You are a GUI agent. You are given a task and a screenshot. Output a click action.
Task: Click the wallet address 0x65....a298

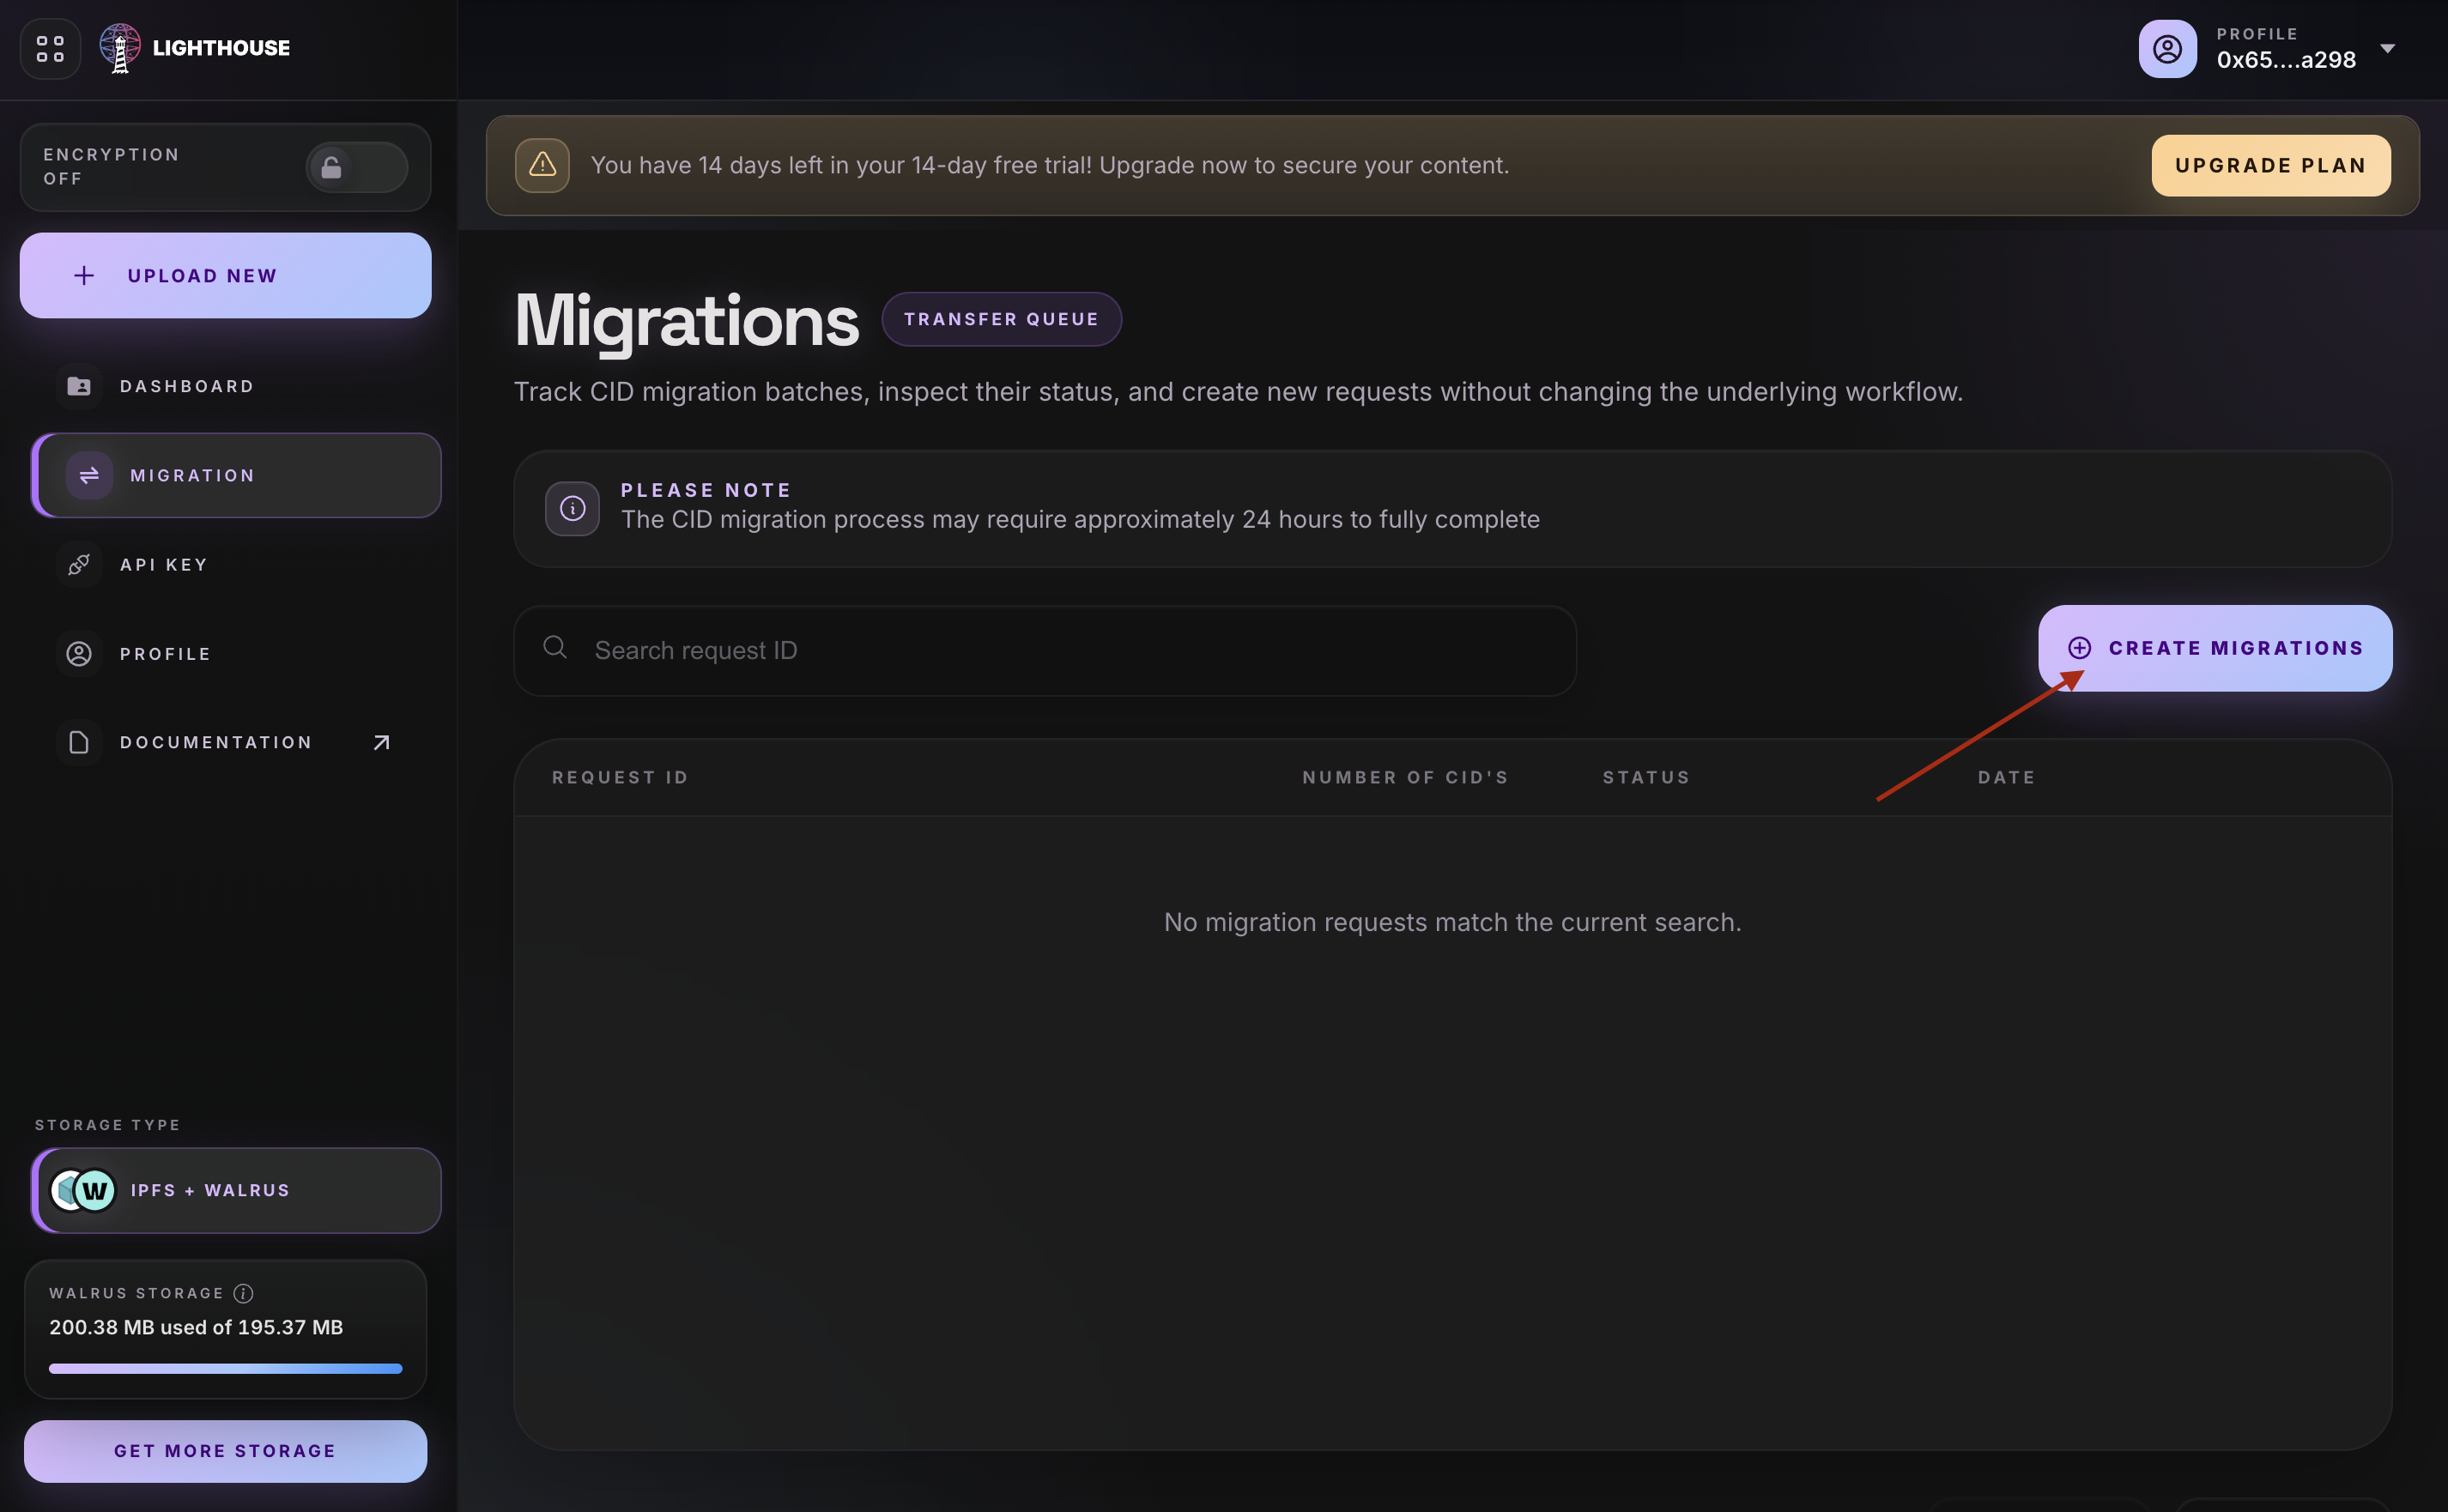point(2286,60)
